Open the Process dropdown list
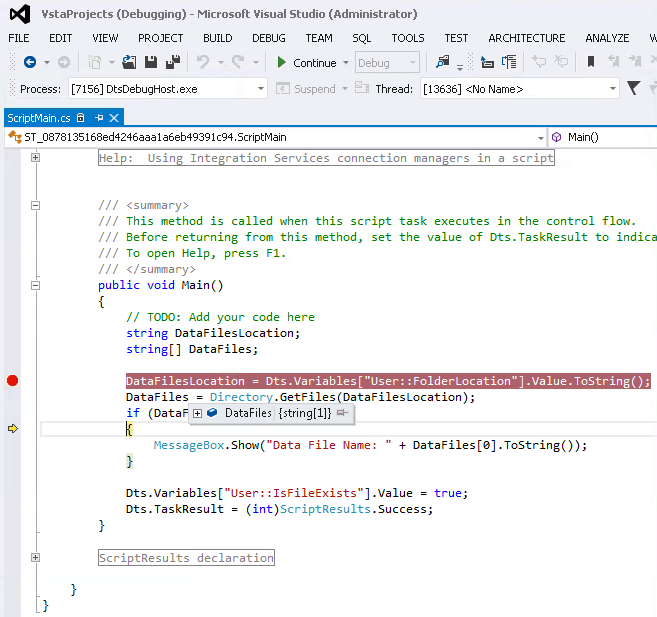Screen dimensions: 657x617 click(x=261, y=88)
